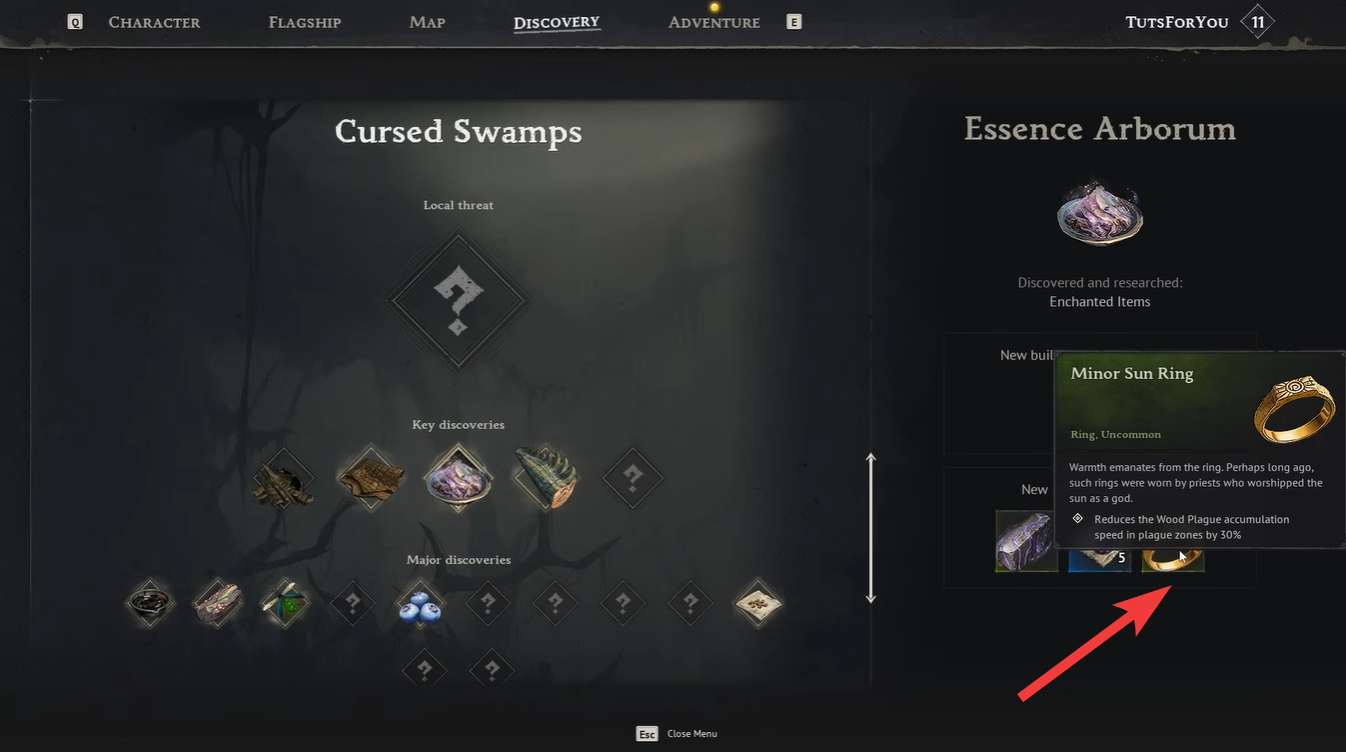The image size is (1346, 752).
Task: Click the player level 11 badge
Action: pyautogui.click(x=1257, y=22)
